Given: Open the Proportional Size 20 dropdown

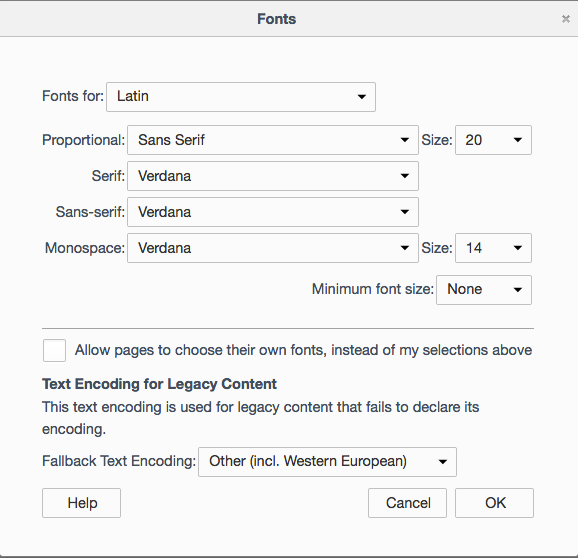Looking at the screenshot, I should (493, 140).
